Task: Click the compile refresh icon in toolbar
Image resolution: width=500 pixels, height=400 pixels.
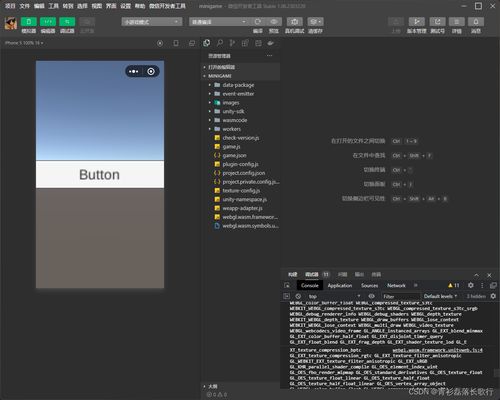Action: point(258,22)
